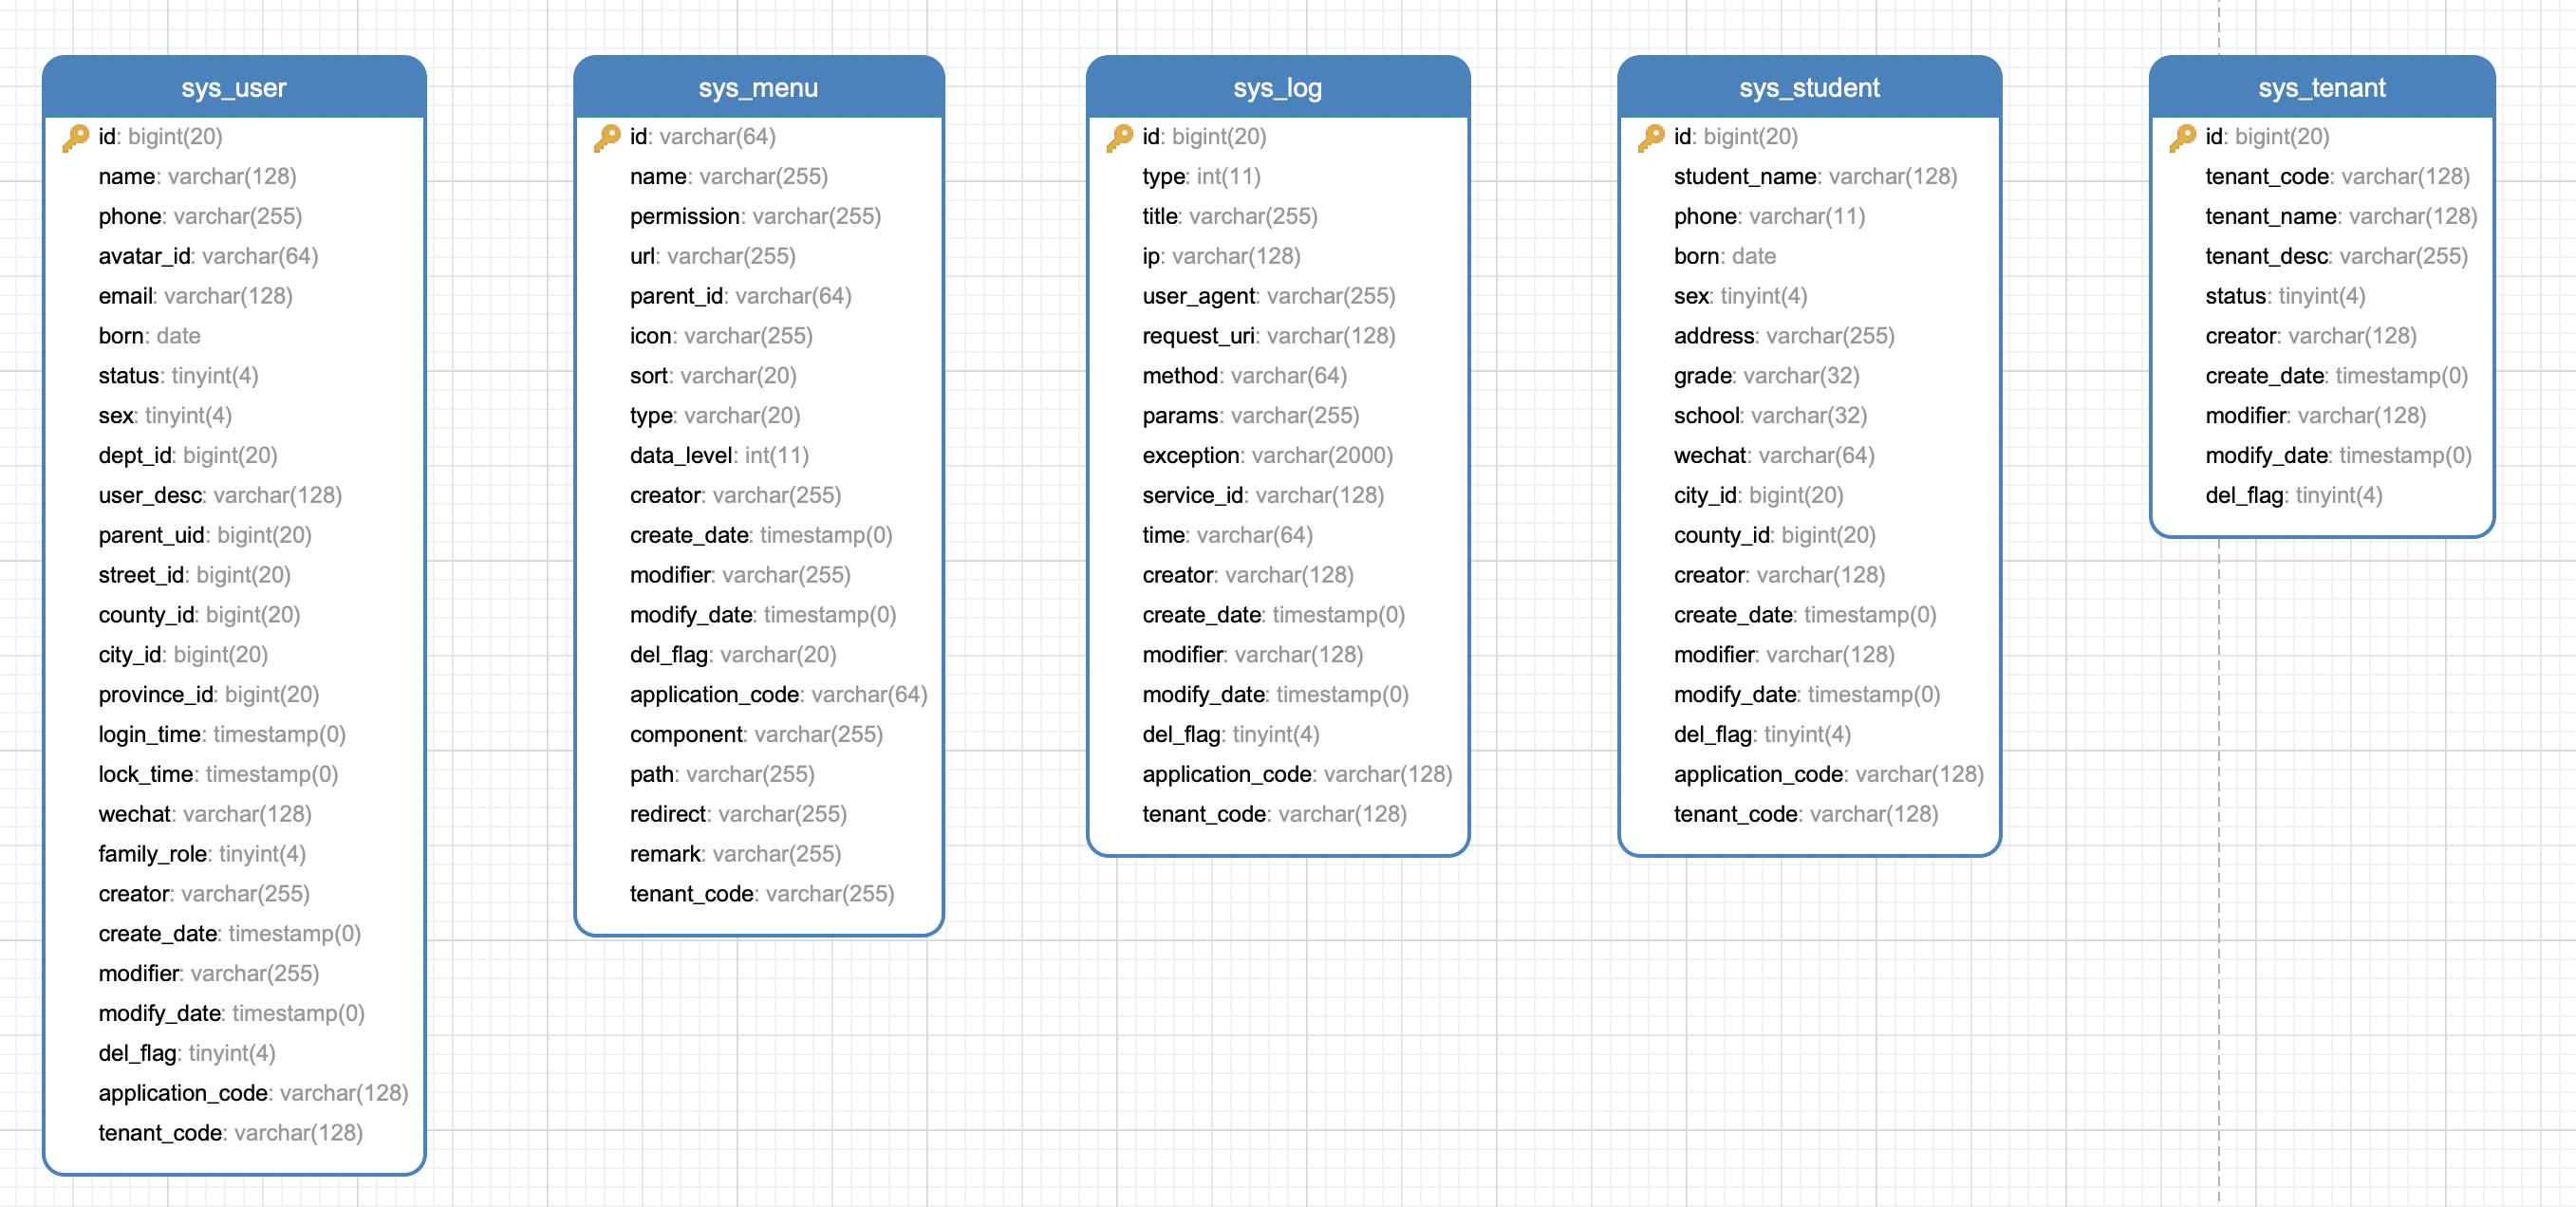This screenshot has width=2576, height=1207.
Task: Click the primary key icon in sys_menu
Action: click(607, 138)
